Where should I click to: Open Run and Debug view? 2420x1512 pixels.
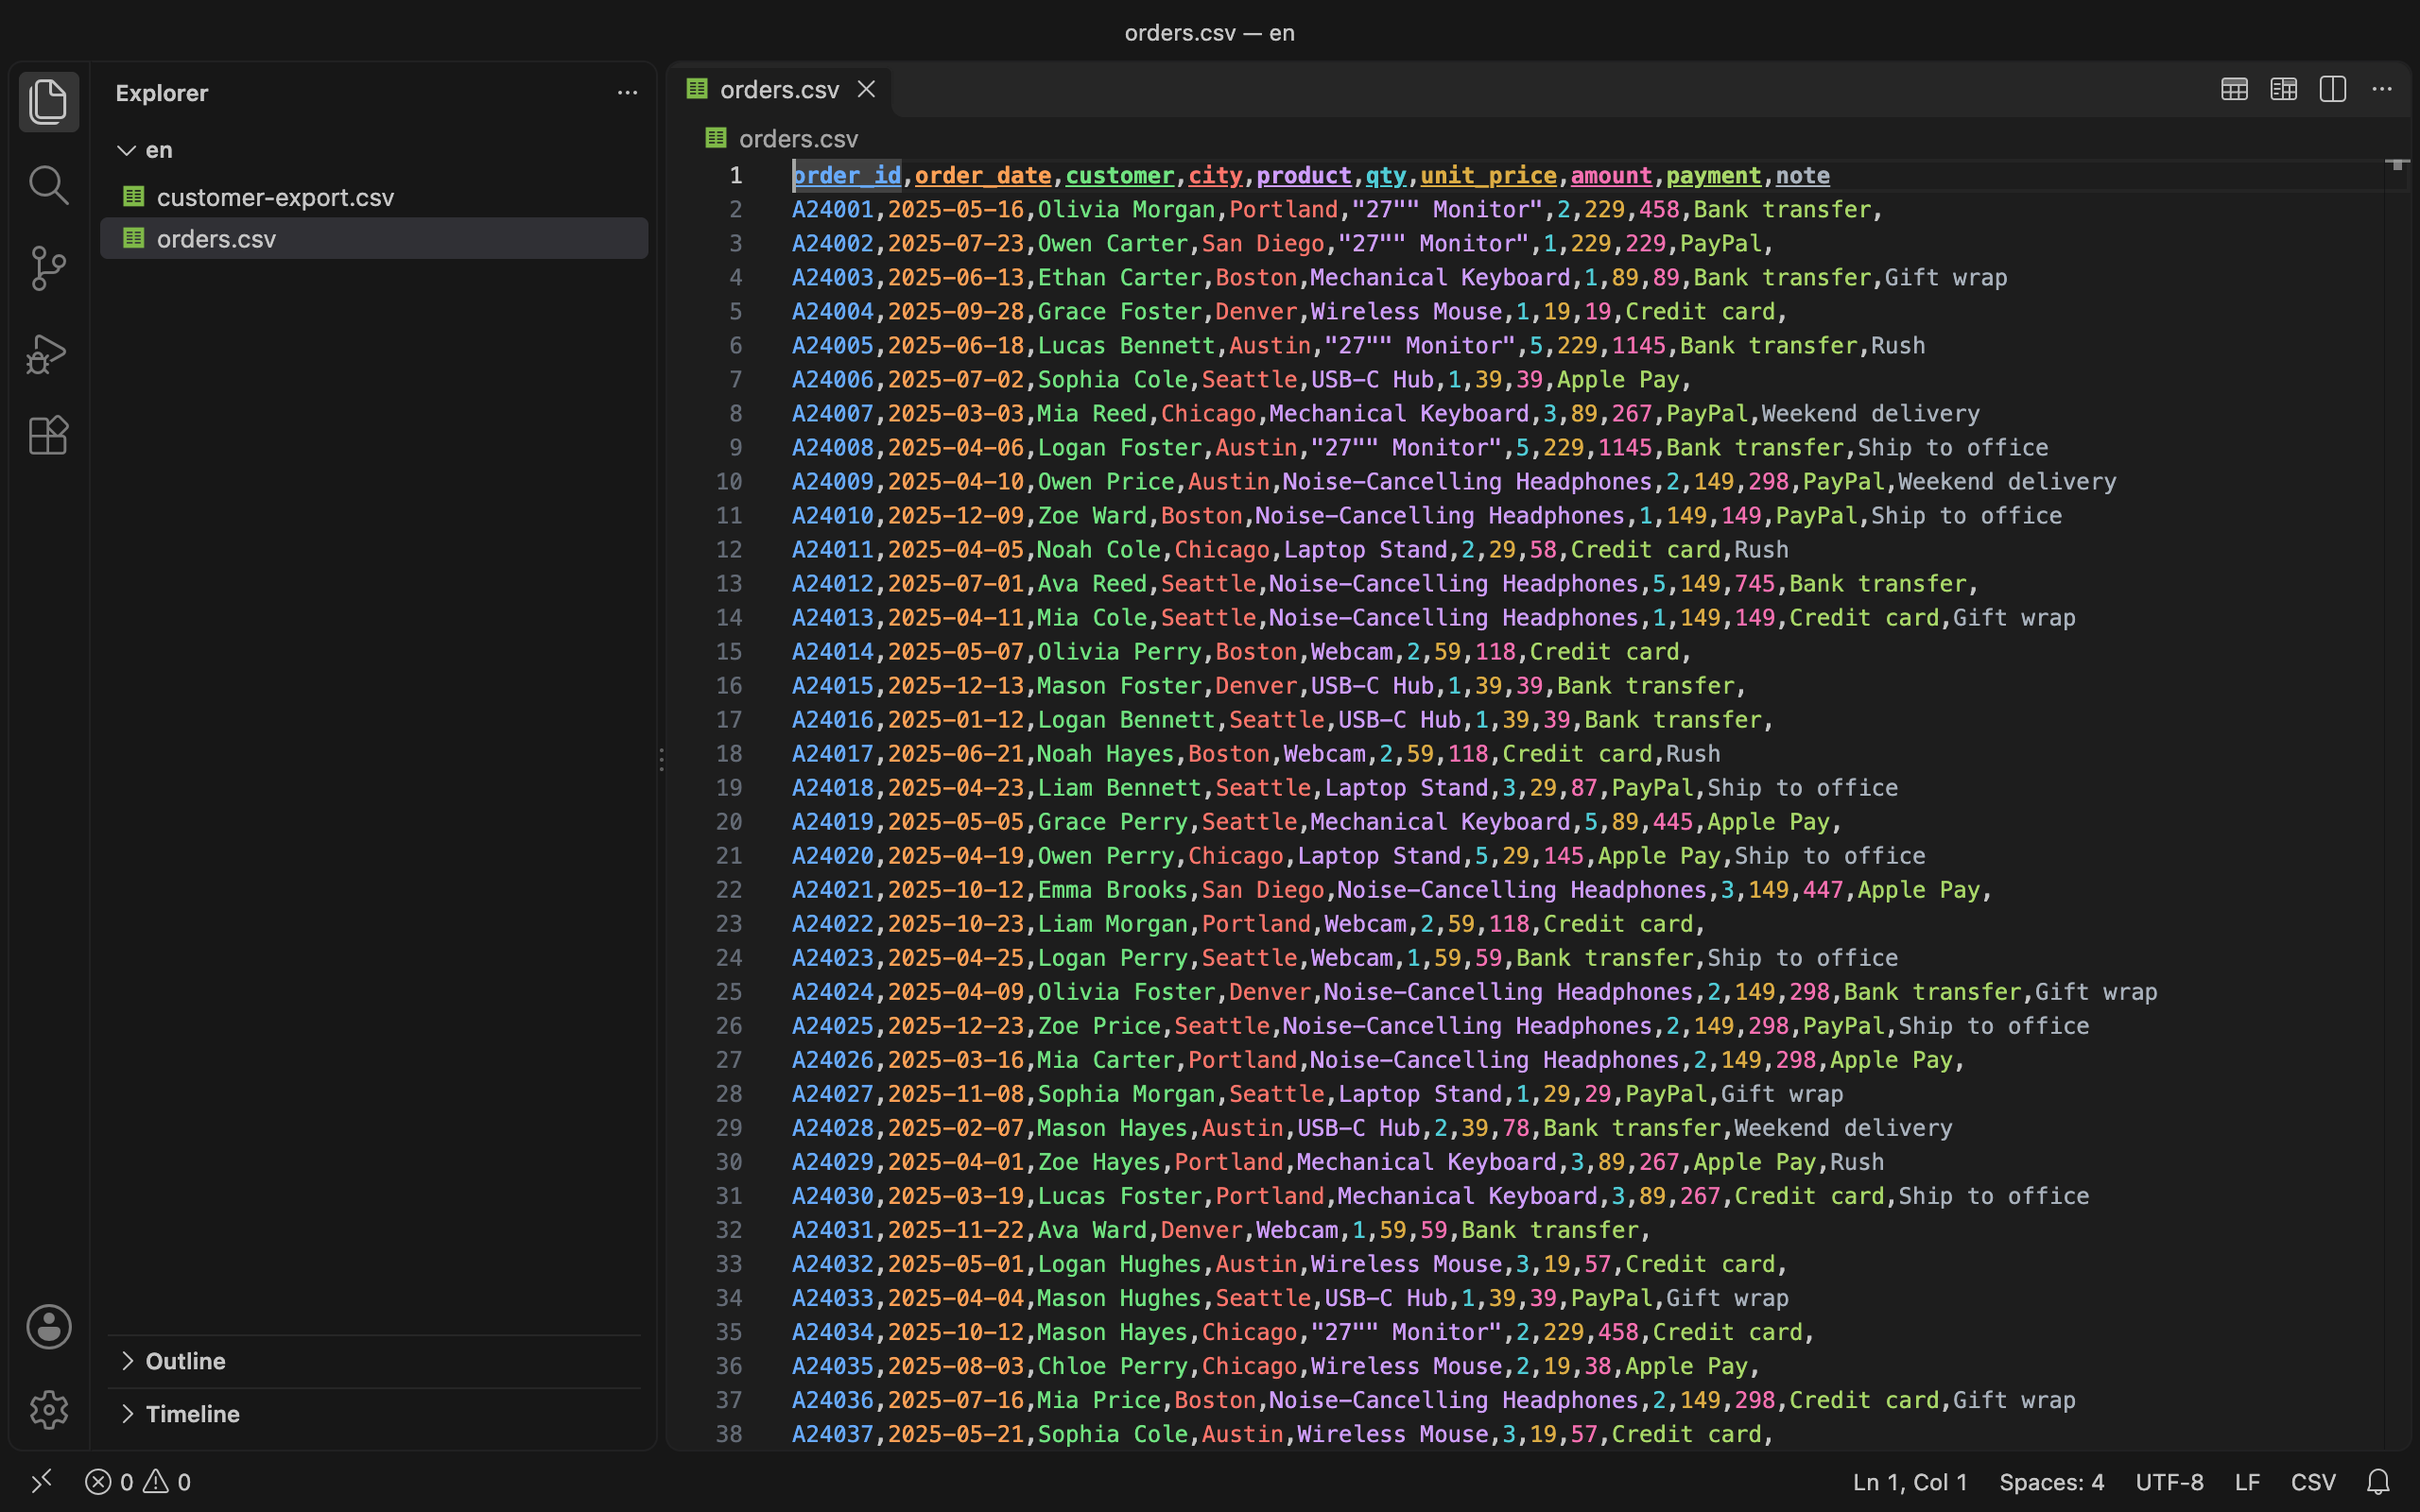48,353
